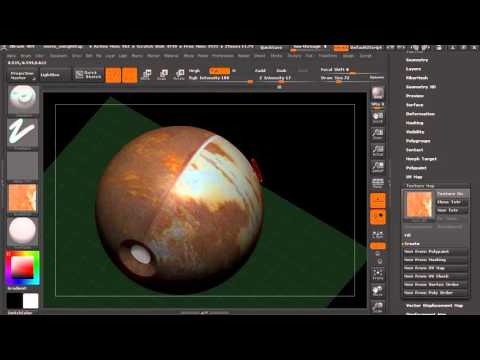Open the current brush thumbnail

tap(23, 100)
